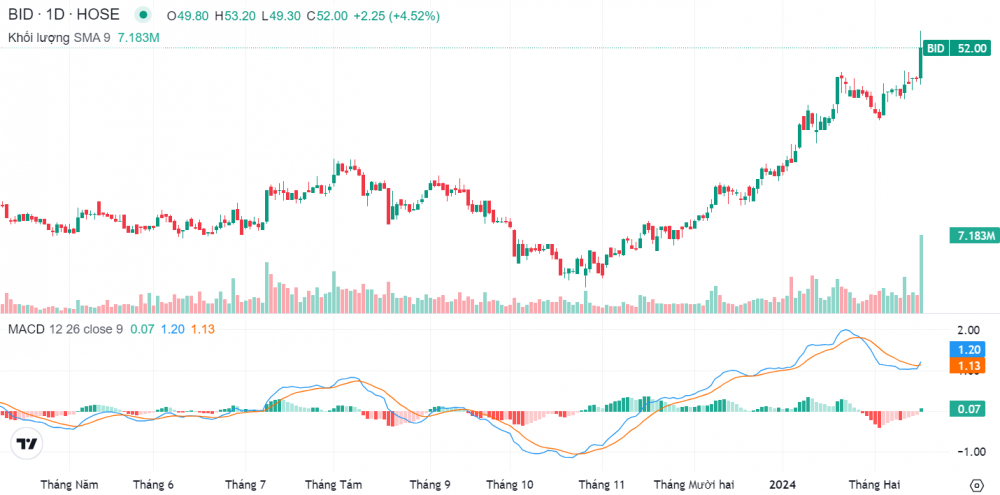
Task: Click the tallest volume bar at far right
Action: 920,273
